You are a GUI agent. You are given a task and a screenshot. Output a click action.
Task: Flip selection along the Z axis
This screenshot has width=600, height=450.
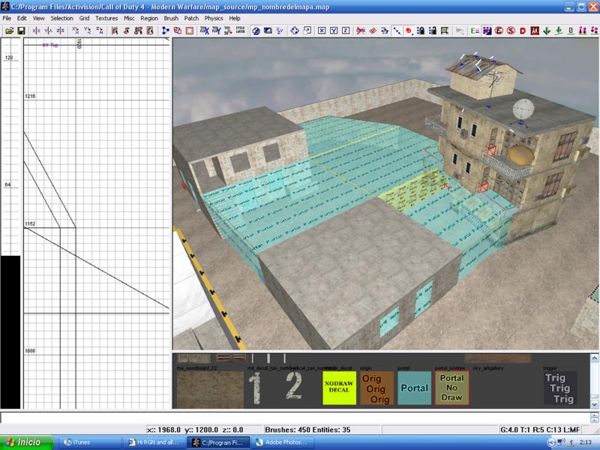60,31
